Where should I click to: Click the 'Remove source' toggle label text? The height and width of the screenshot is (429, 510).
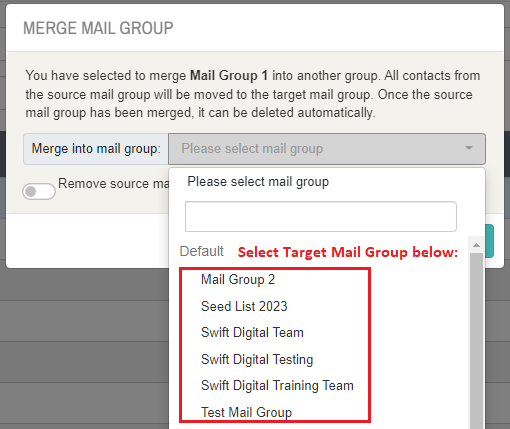[x=113, y=183]
